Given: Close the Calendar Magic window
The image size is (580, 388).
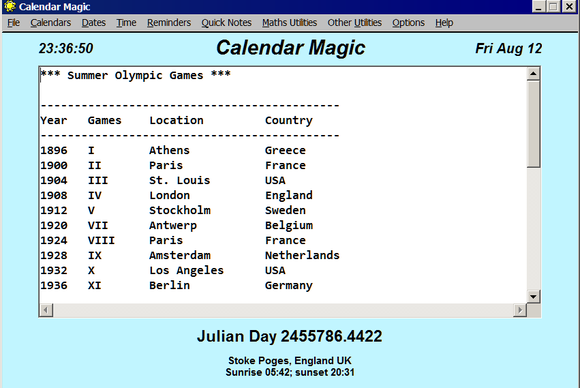Looking at the screenshot, I should (x=570, y=7).
